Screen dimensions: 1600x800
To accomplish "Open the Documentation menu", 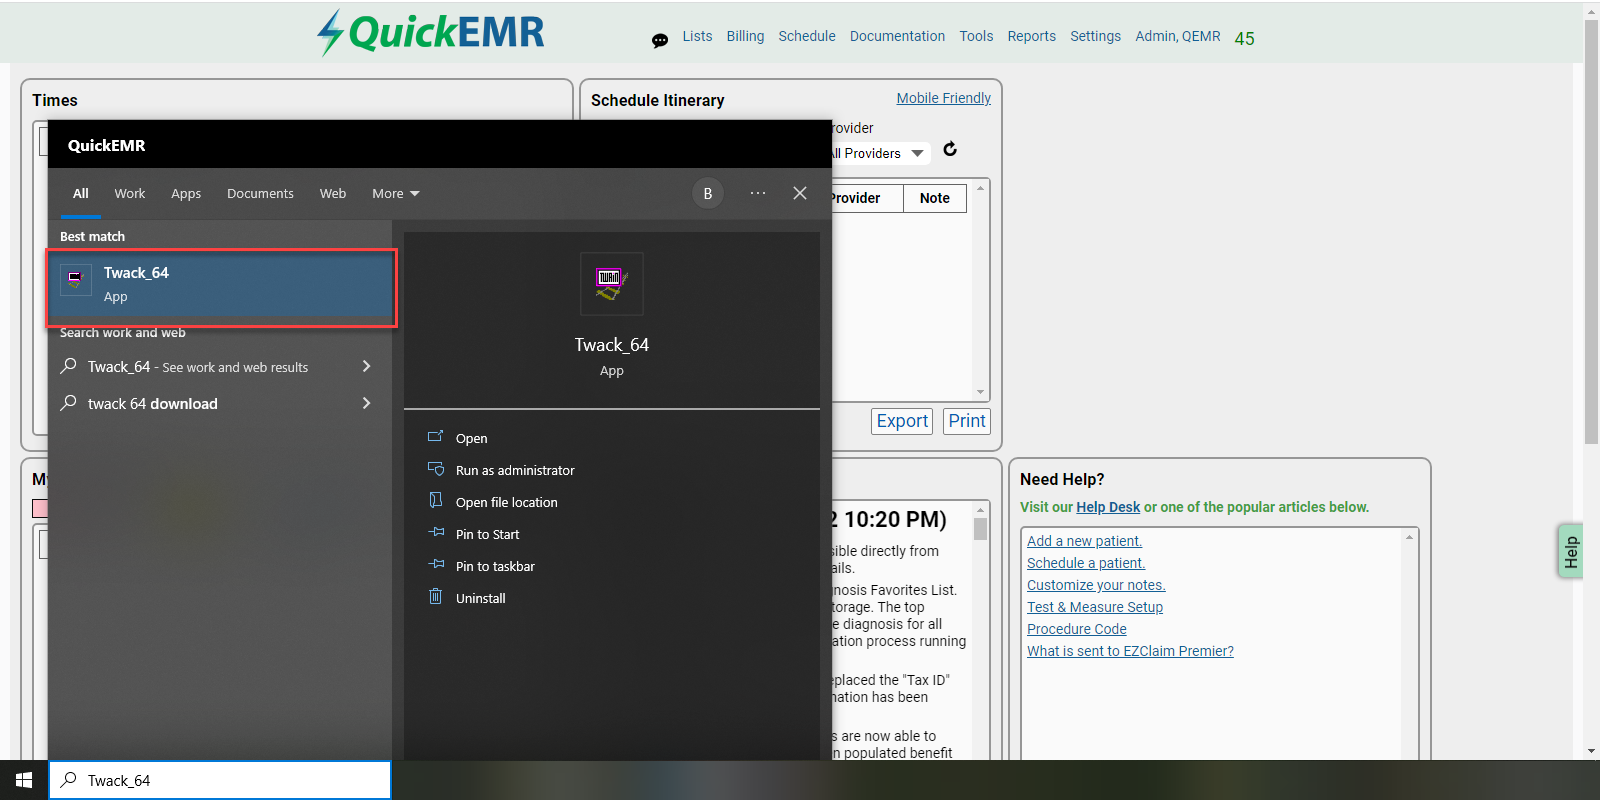I will coord(897,36).
